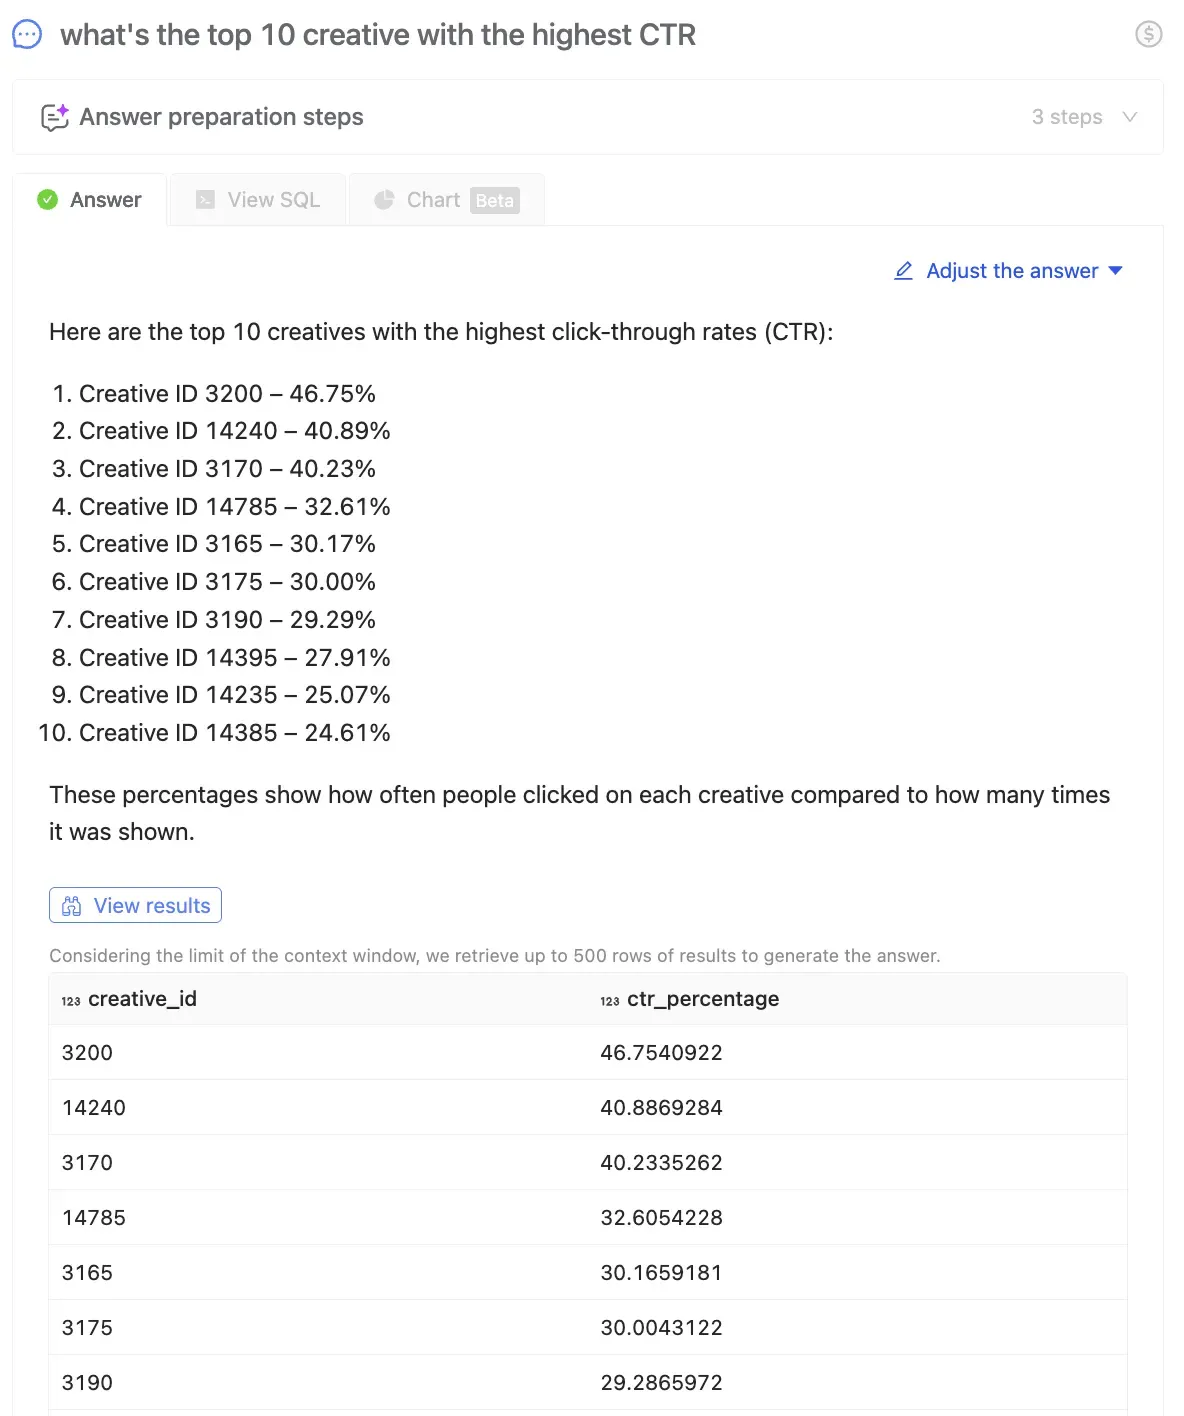Expand the Answer preparation steps panel
1184x1416 pixels.
tap(587, 117)
